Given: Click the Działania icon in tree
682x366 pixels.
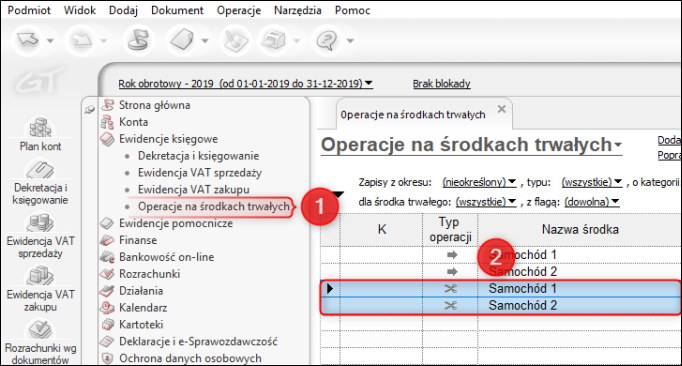Looking at the screenshot, I should tap(107, 291).
